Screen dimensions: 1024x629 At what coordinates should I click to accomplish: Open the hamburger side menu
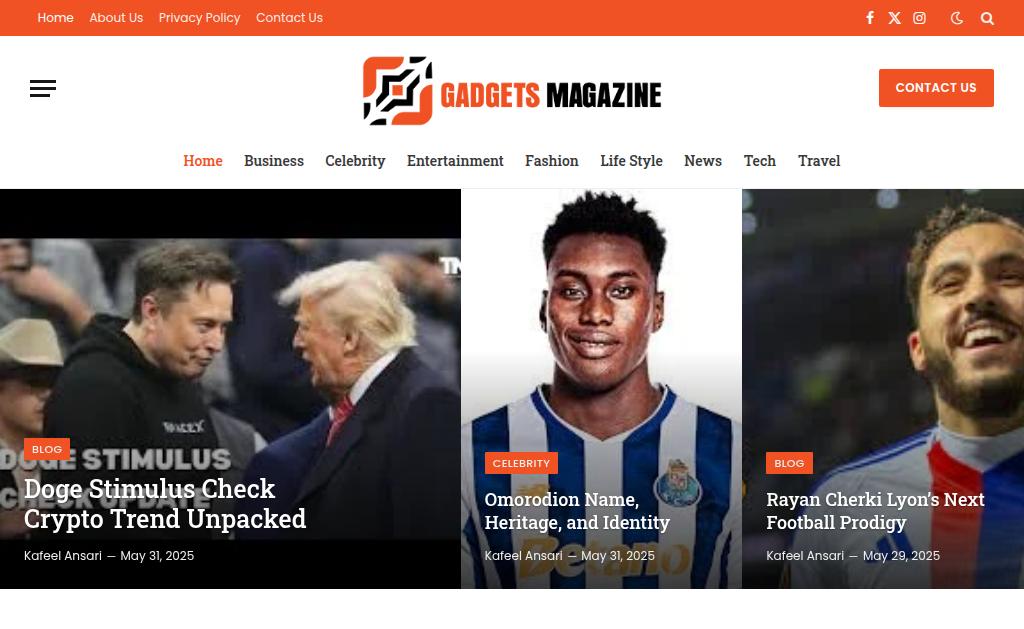43,88
